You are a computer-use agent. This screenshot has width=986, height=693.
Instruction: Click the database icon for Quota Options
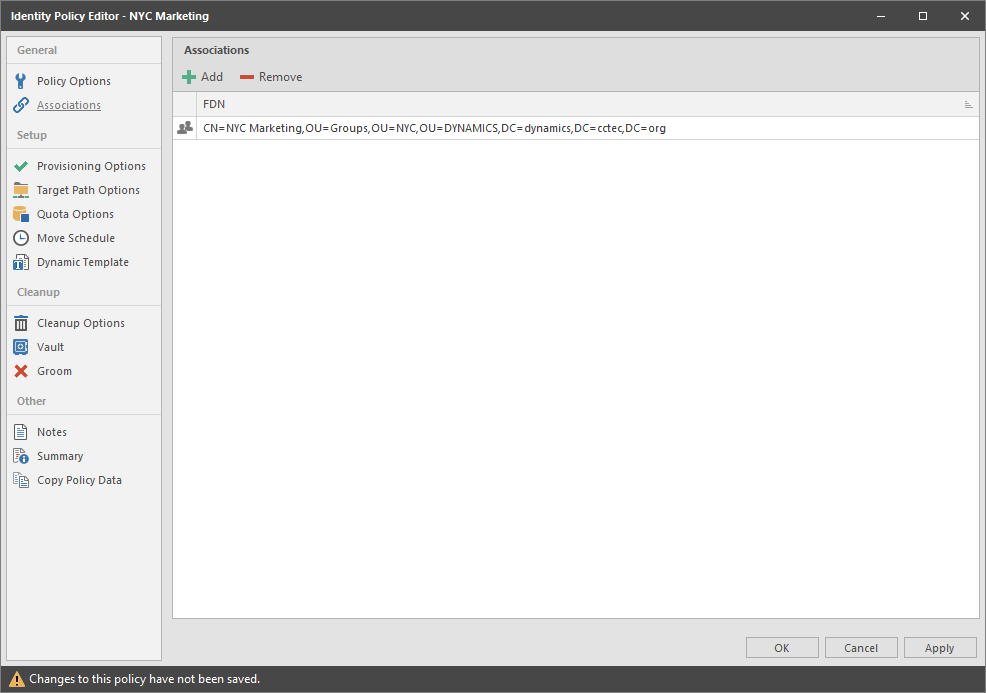click(x=21, y=214)
